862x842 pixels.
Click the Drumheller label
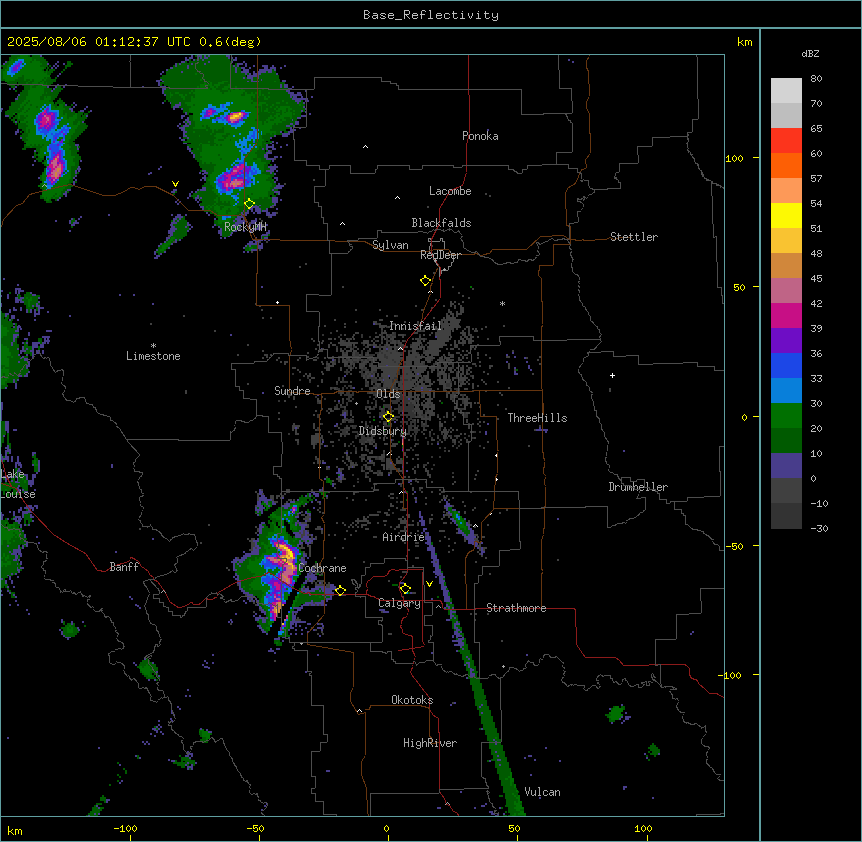[638, 487]
